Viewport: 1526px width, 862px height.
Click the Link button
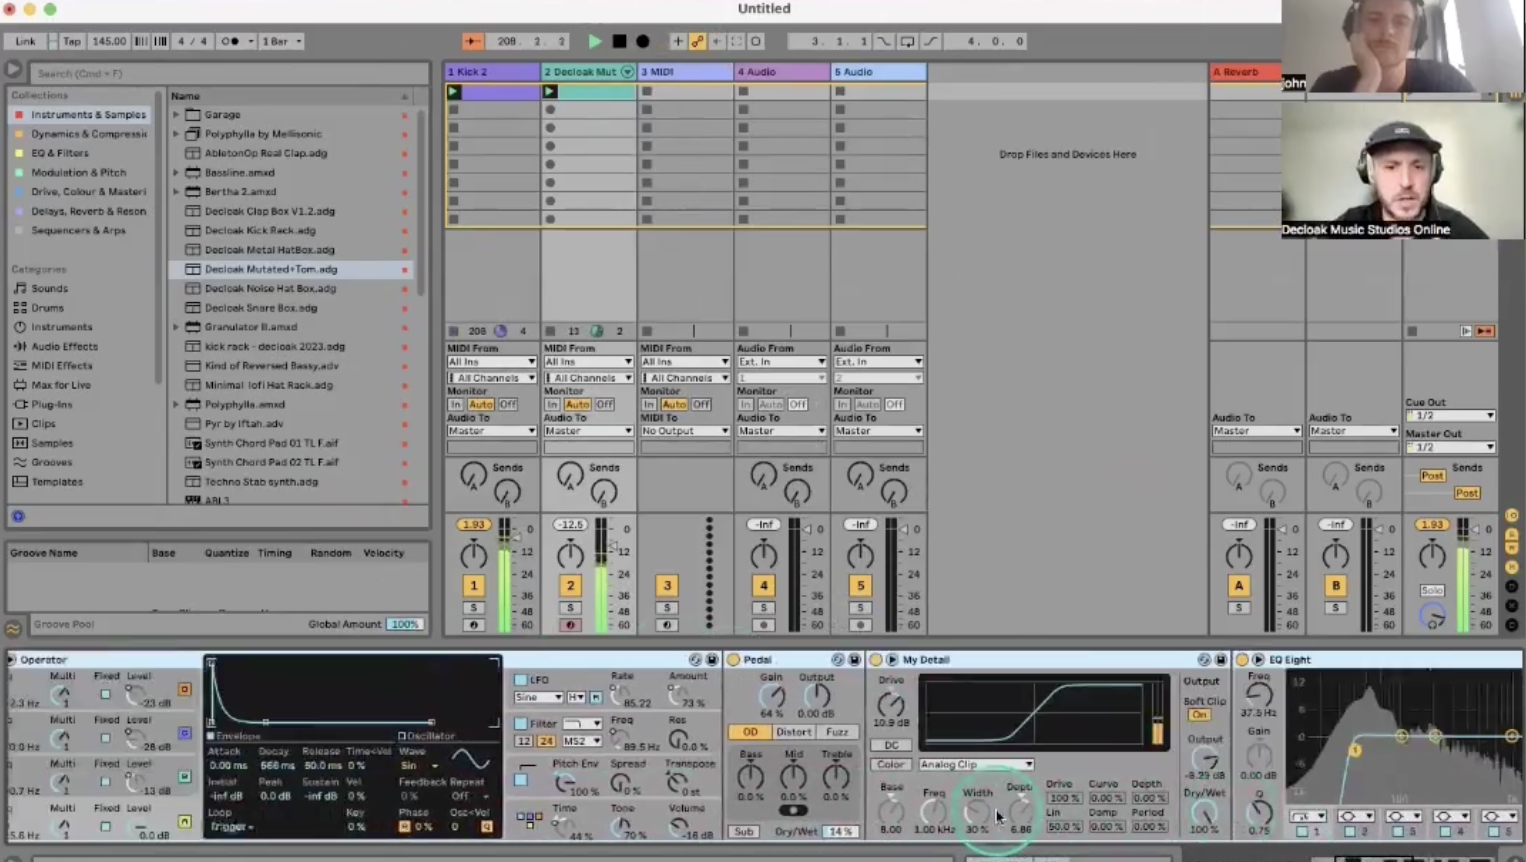pos(25,41)
